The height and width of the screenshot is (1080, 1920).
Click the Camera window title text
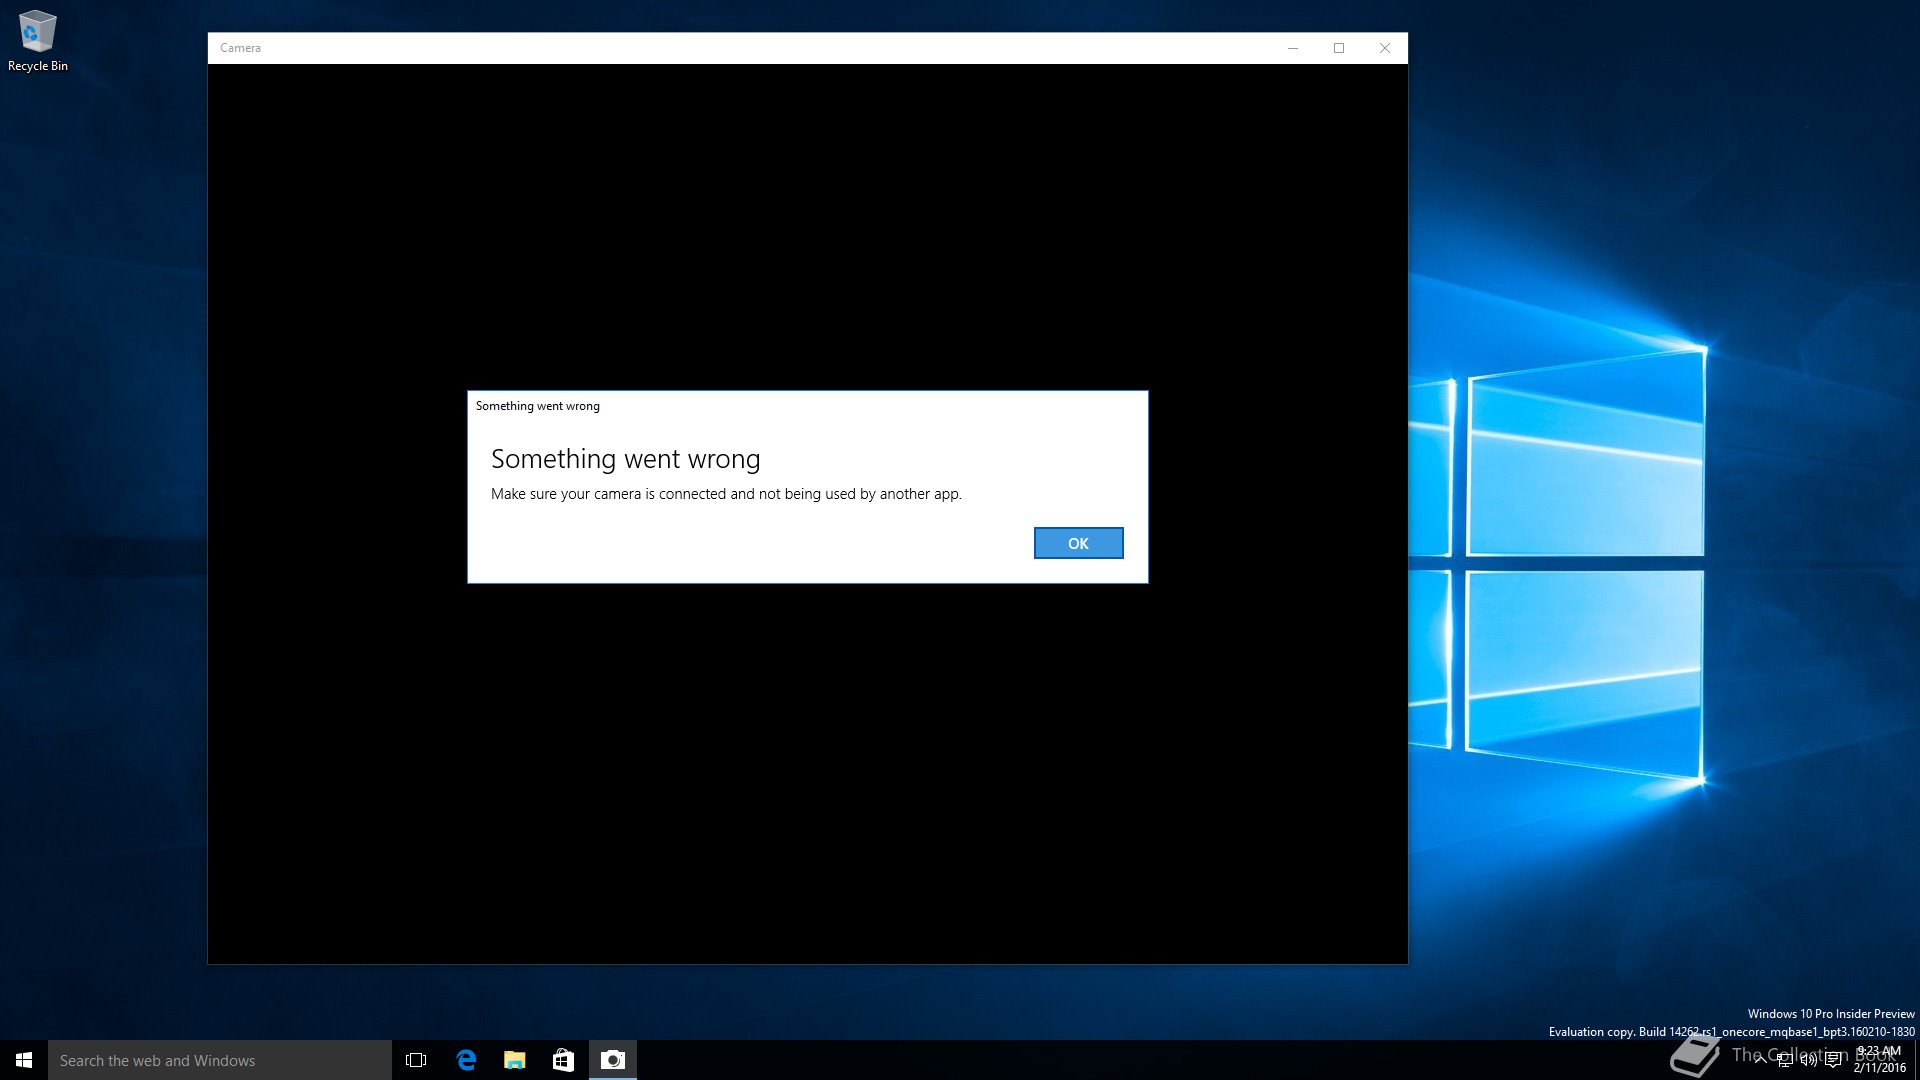tap(240, 48)
